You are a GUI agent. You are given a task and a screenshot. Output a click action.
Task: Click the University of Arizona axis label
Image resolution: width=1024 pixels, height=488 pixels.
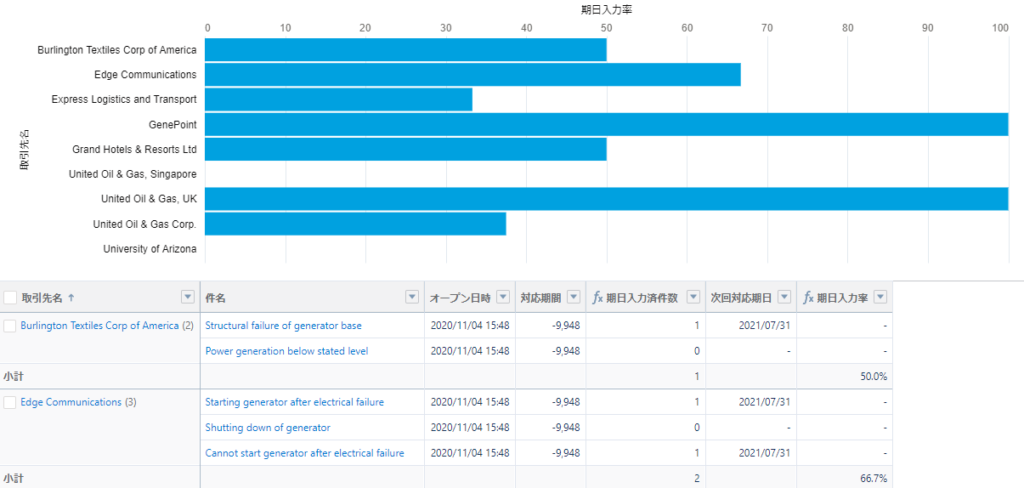pyautogui.click(x=150, y=249)
